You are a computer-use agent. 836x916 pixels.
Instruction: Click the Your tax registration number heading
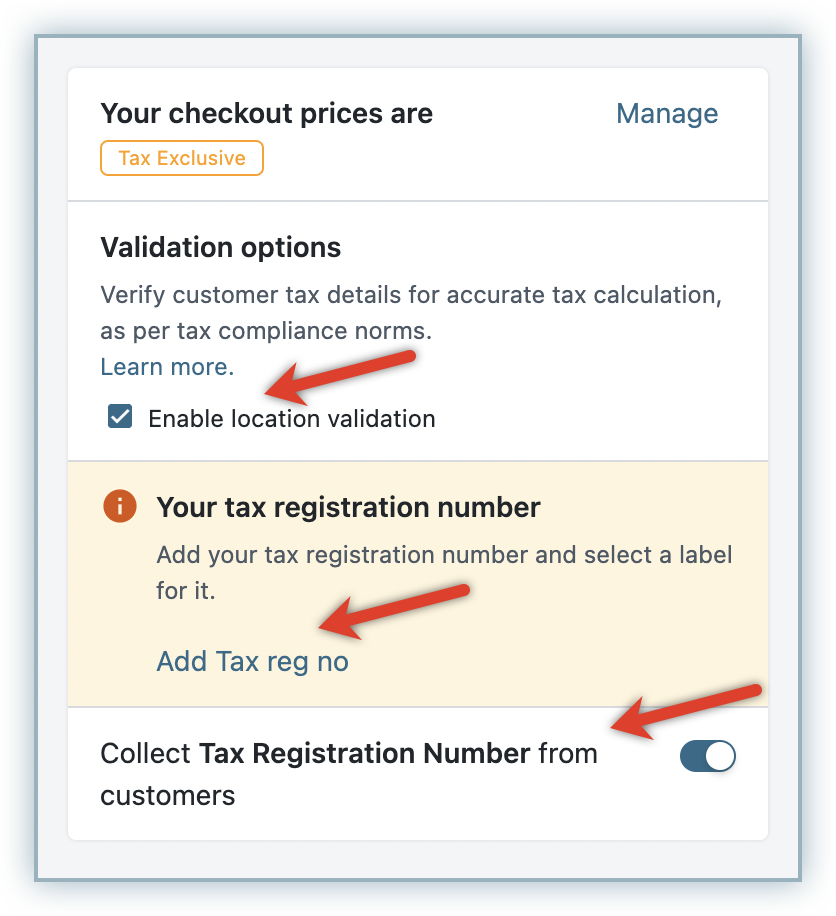tap(348, 507)
